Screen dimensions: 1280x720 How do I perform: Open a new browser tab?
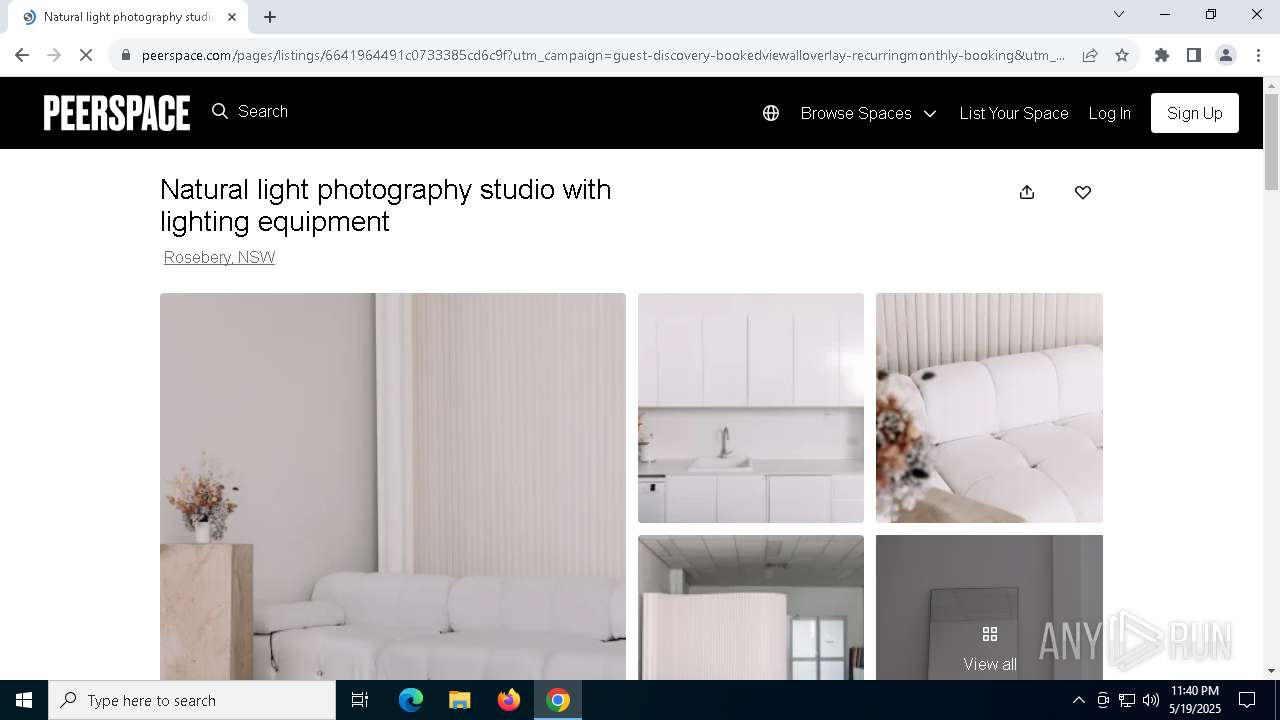tap(270, 17)
